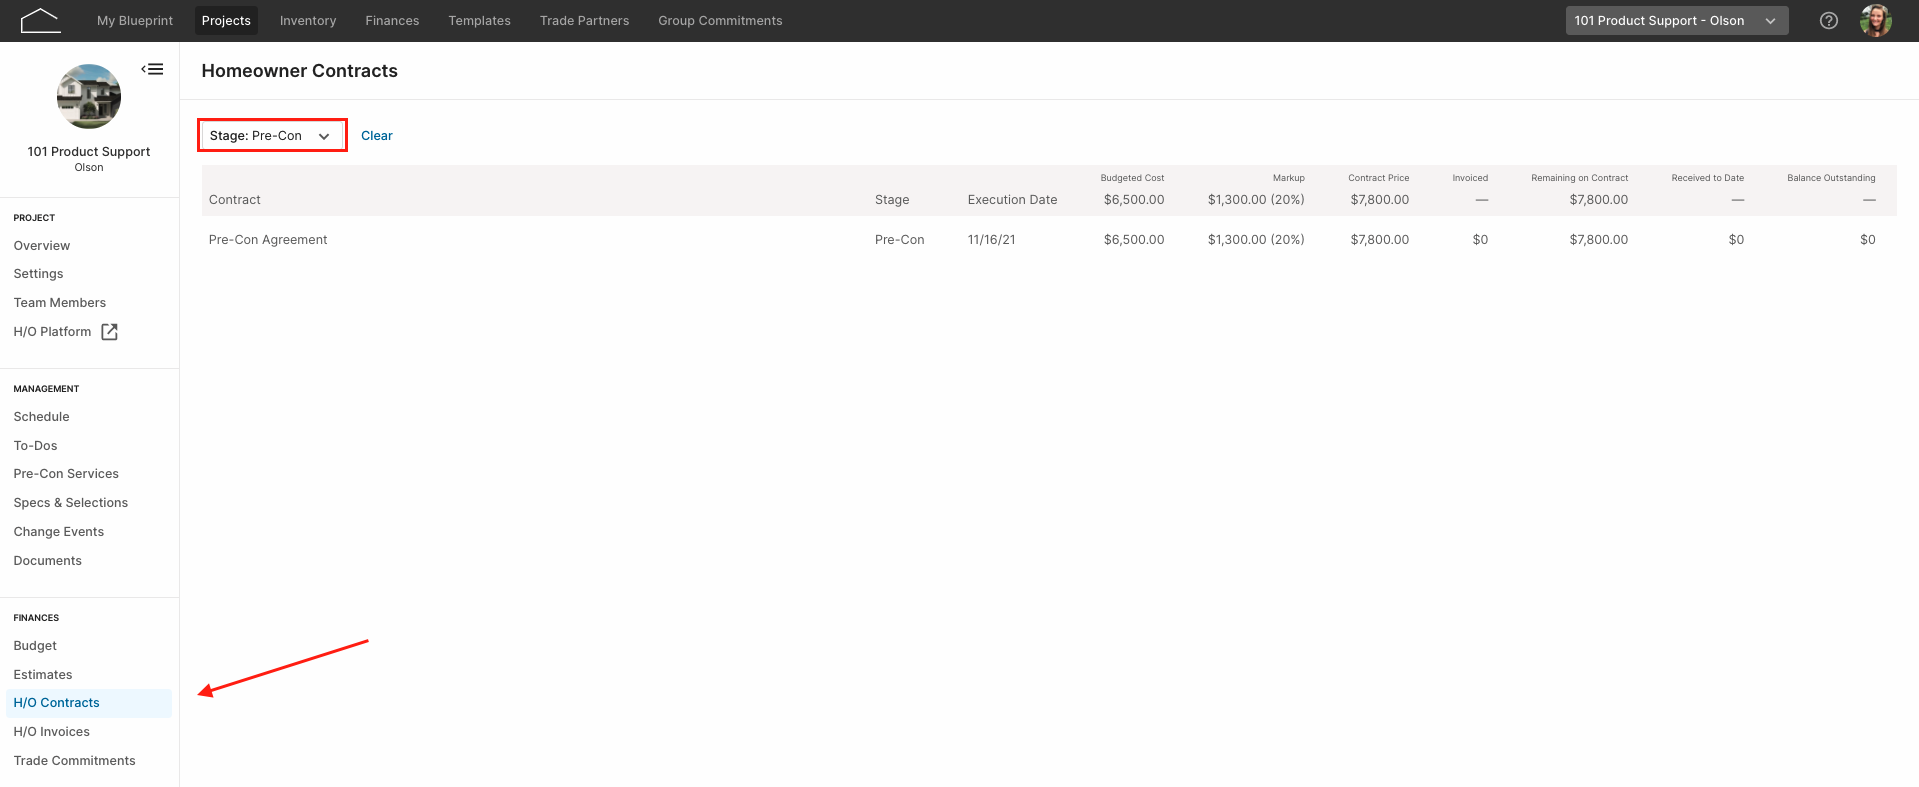Open Pre-Con Services in sidebar
Screen dimensions: 1919x787
(66, 474)
